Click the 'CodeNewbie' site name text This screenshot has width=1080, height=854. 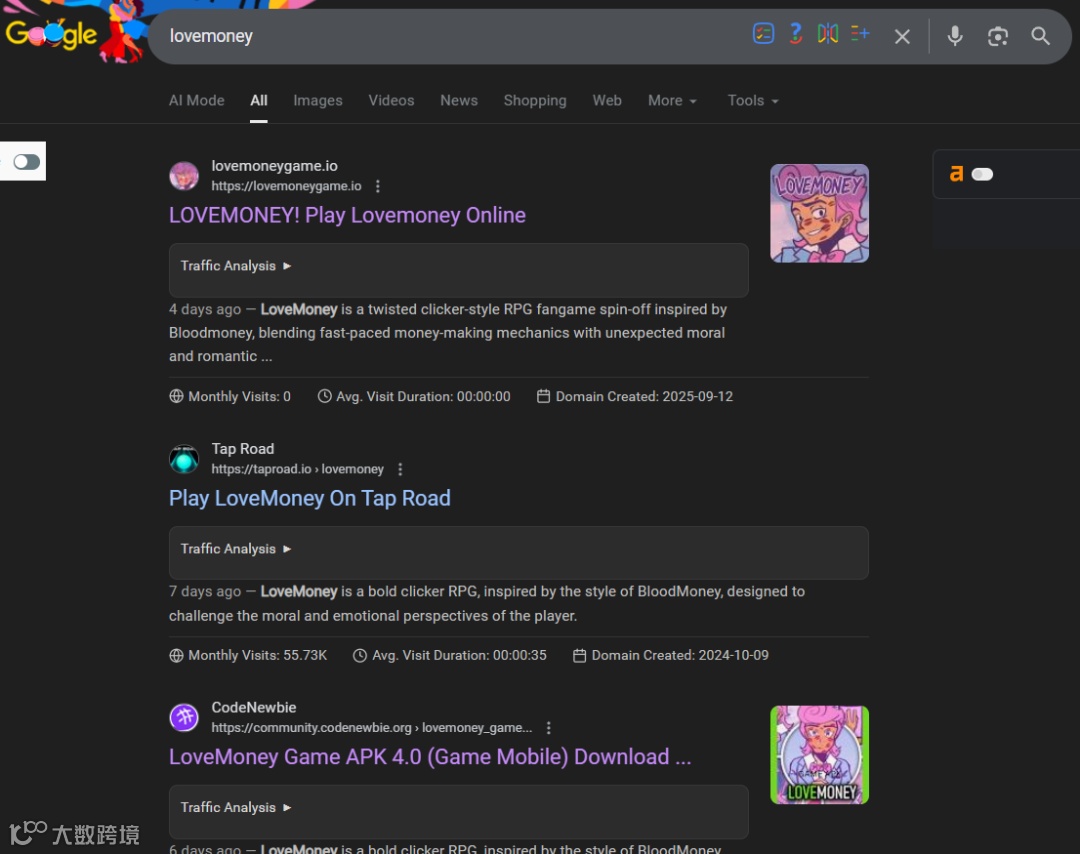pos(253,707)
